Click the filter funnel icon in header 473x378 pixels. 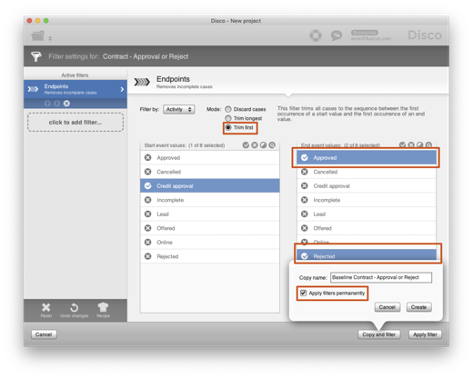36,56
